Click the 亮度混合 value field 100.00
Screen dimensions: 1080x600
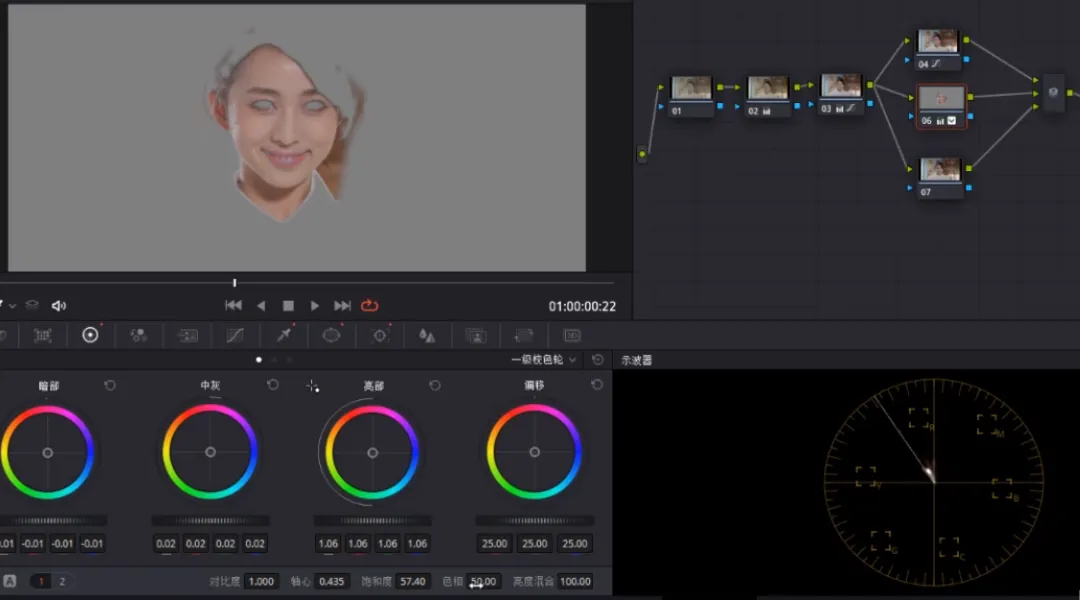pos(575,581)
